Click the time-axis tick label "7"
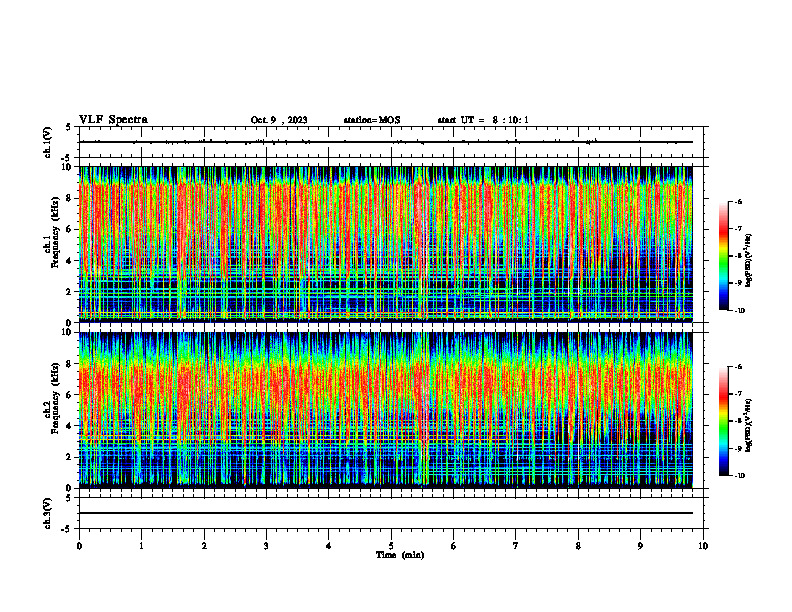Screen dimensions: 792x612 tap(516, 546)
